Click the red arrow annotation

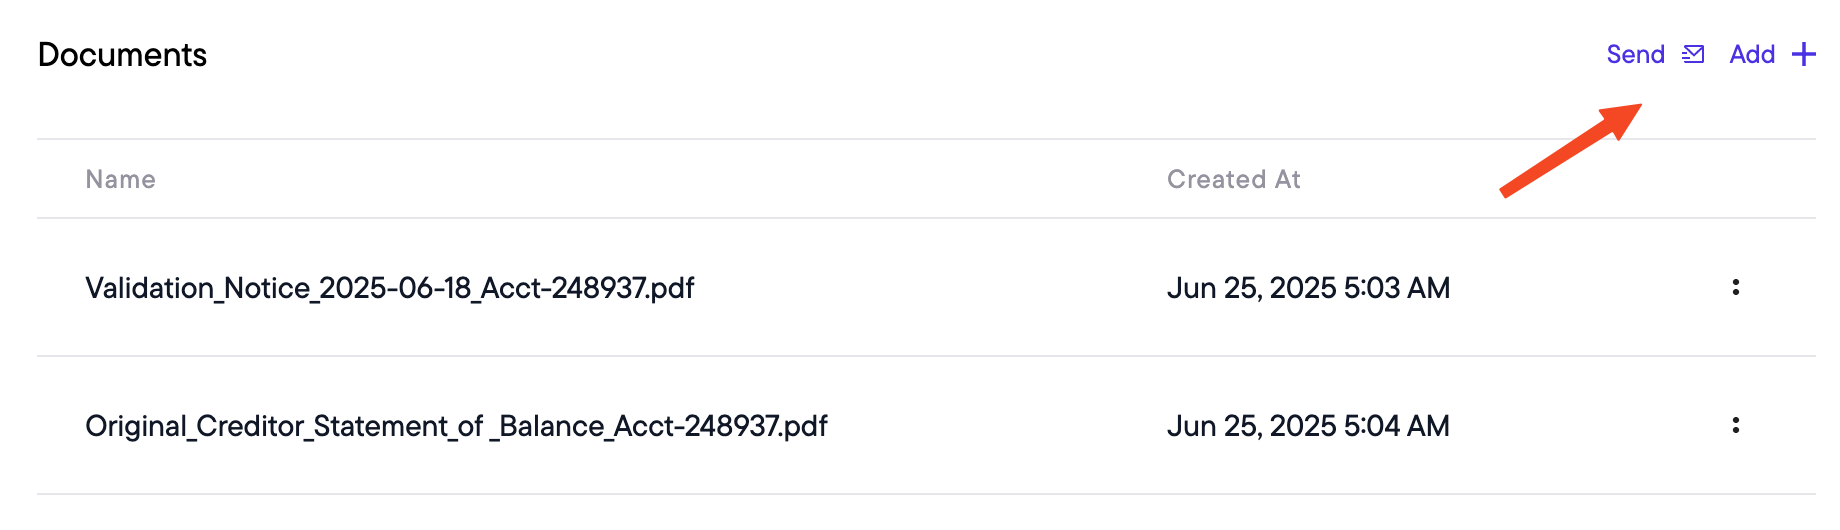click(x=1571, y=150)
